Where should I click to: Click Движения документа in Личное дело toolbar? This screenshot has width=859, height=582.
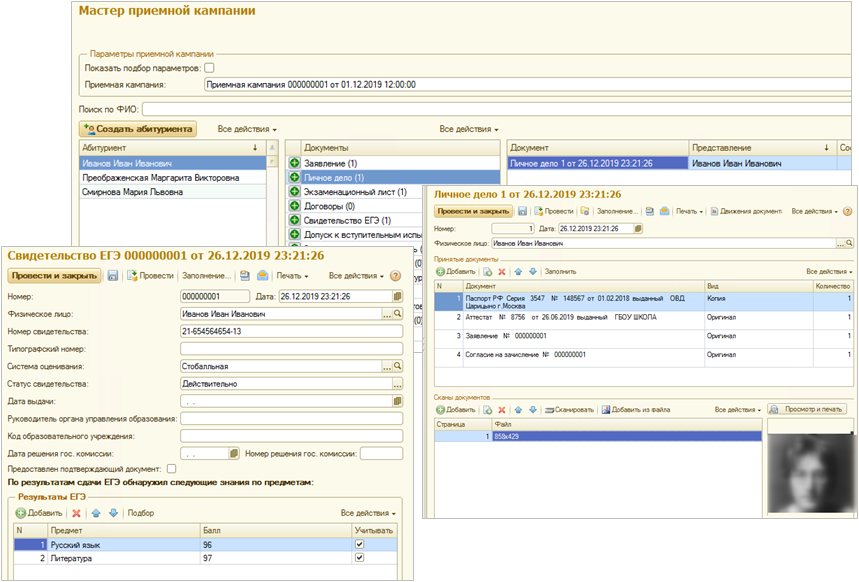(746, 211)
